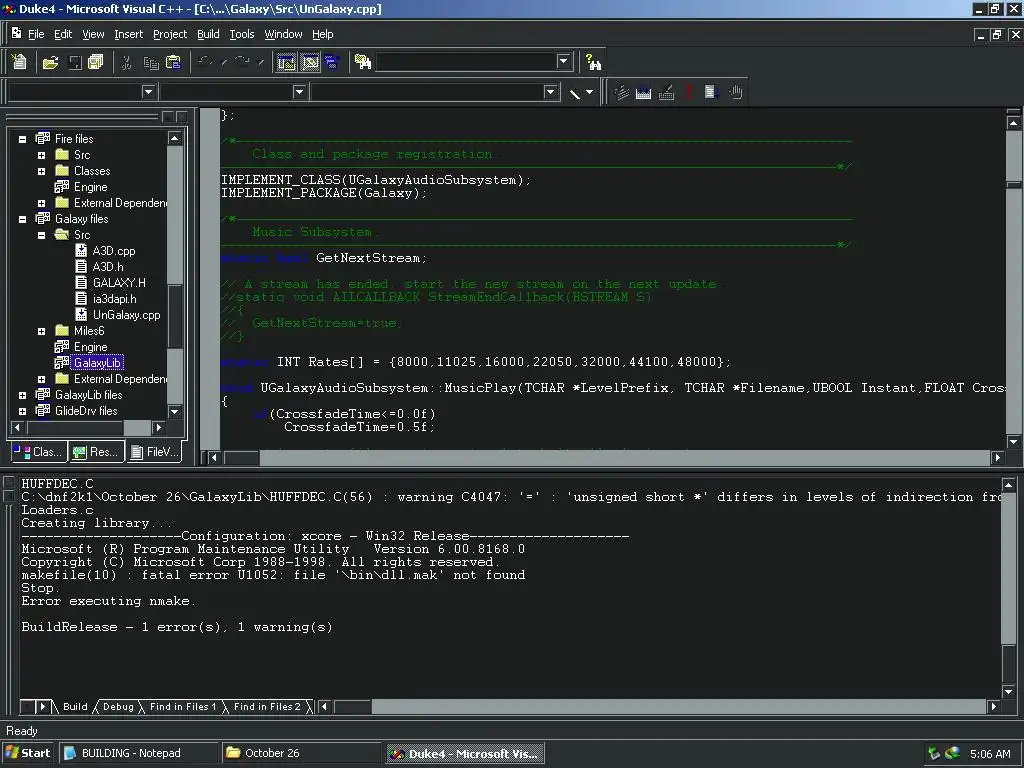Viewport: 1024px width, 768px height.
Task: Click the workspace tree scroll-down arrow
Action: click(174, 411)
